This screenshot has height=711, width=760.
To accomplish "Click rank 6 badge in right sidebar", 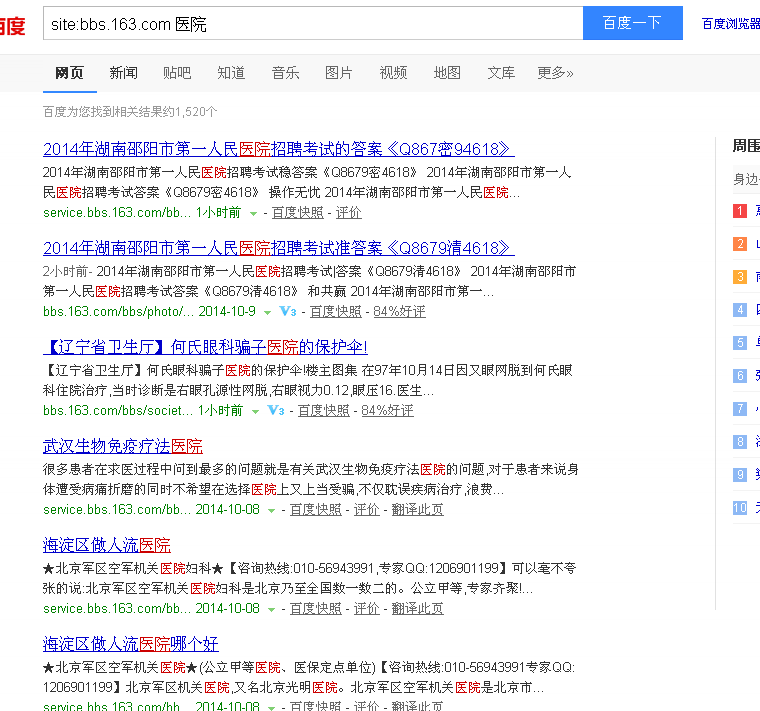I will 740,375.
